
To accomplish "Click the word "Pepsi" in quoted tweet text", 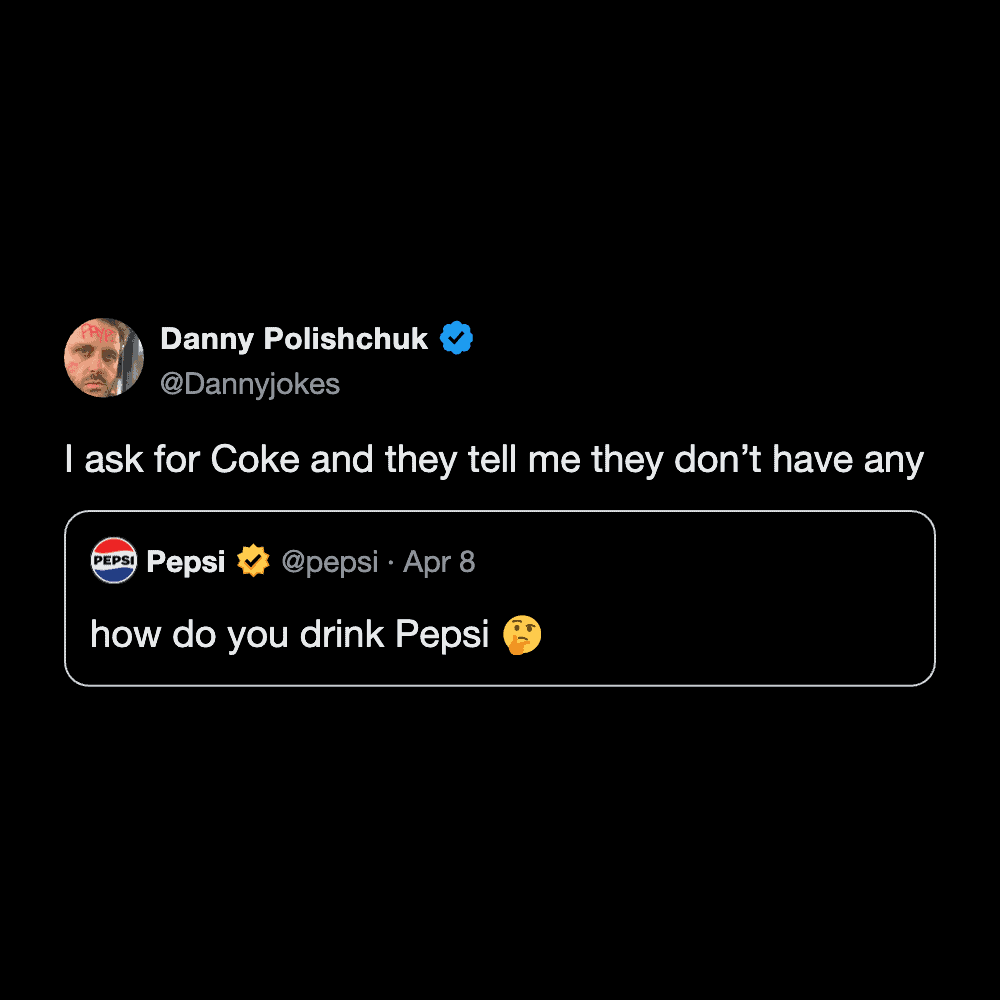I will [x=442, y=635].
